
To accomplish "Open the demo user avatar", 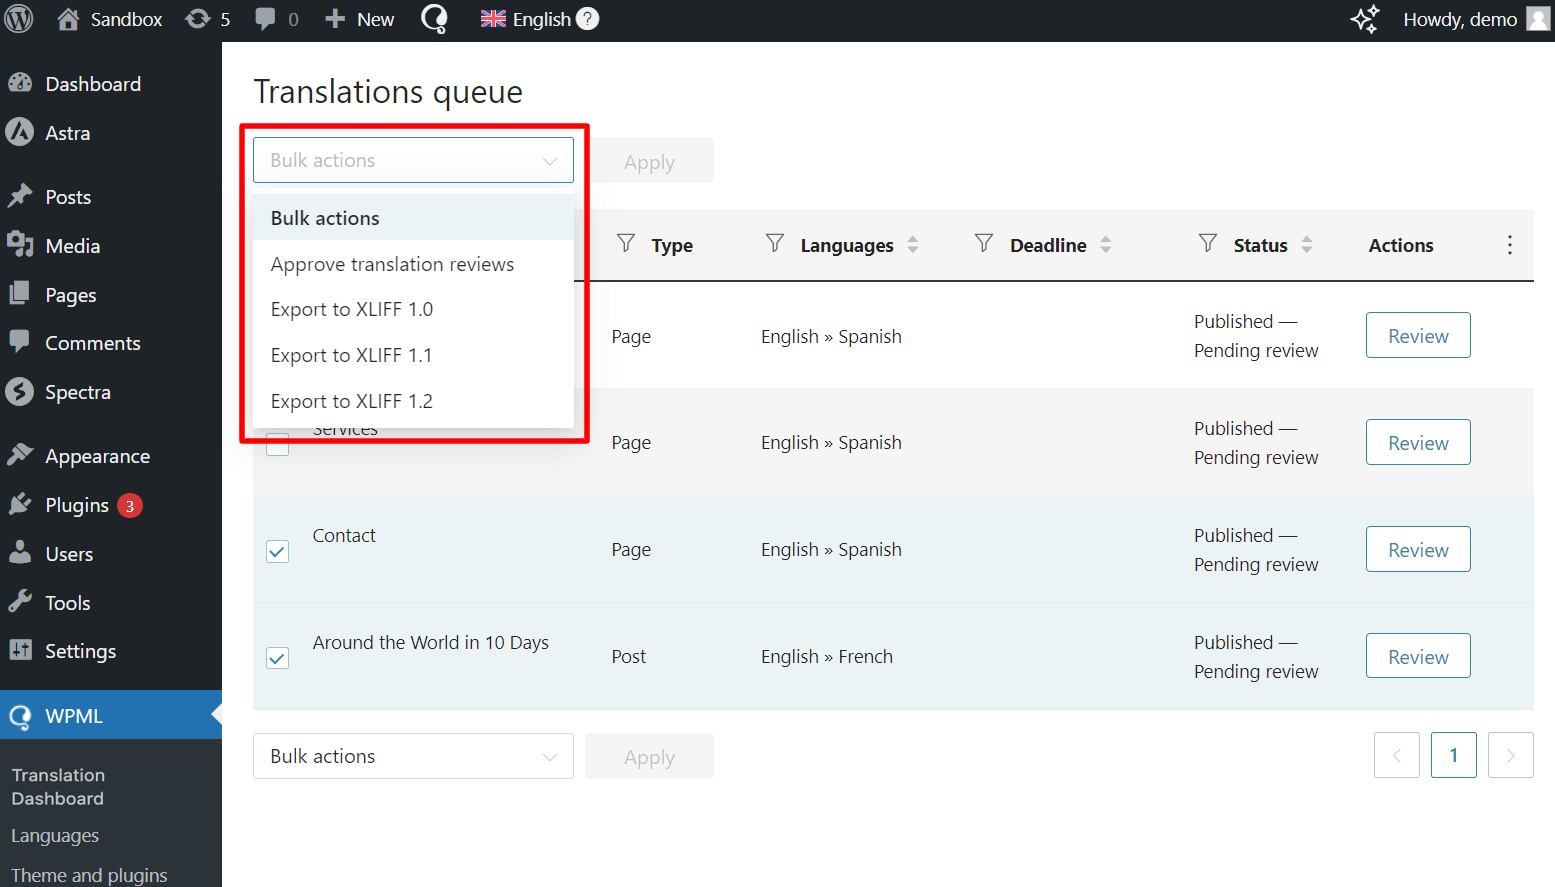I will pyautogui.click(x=1538, y=19).
